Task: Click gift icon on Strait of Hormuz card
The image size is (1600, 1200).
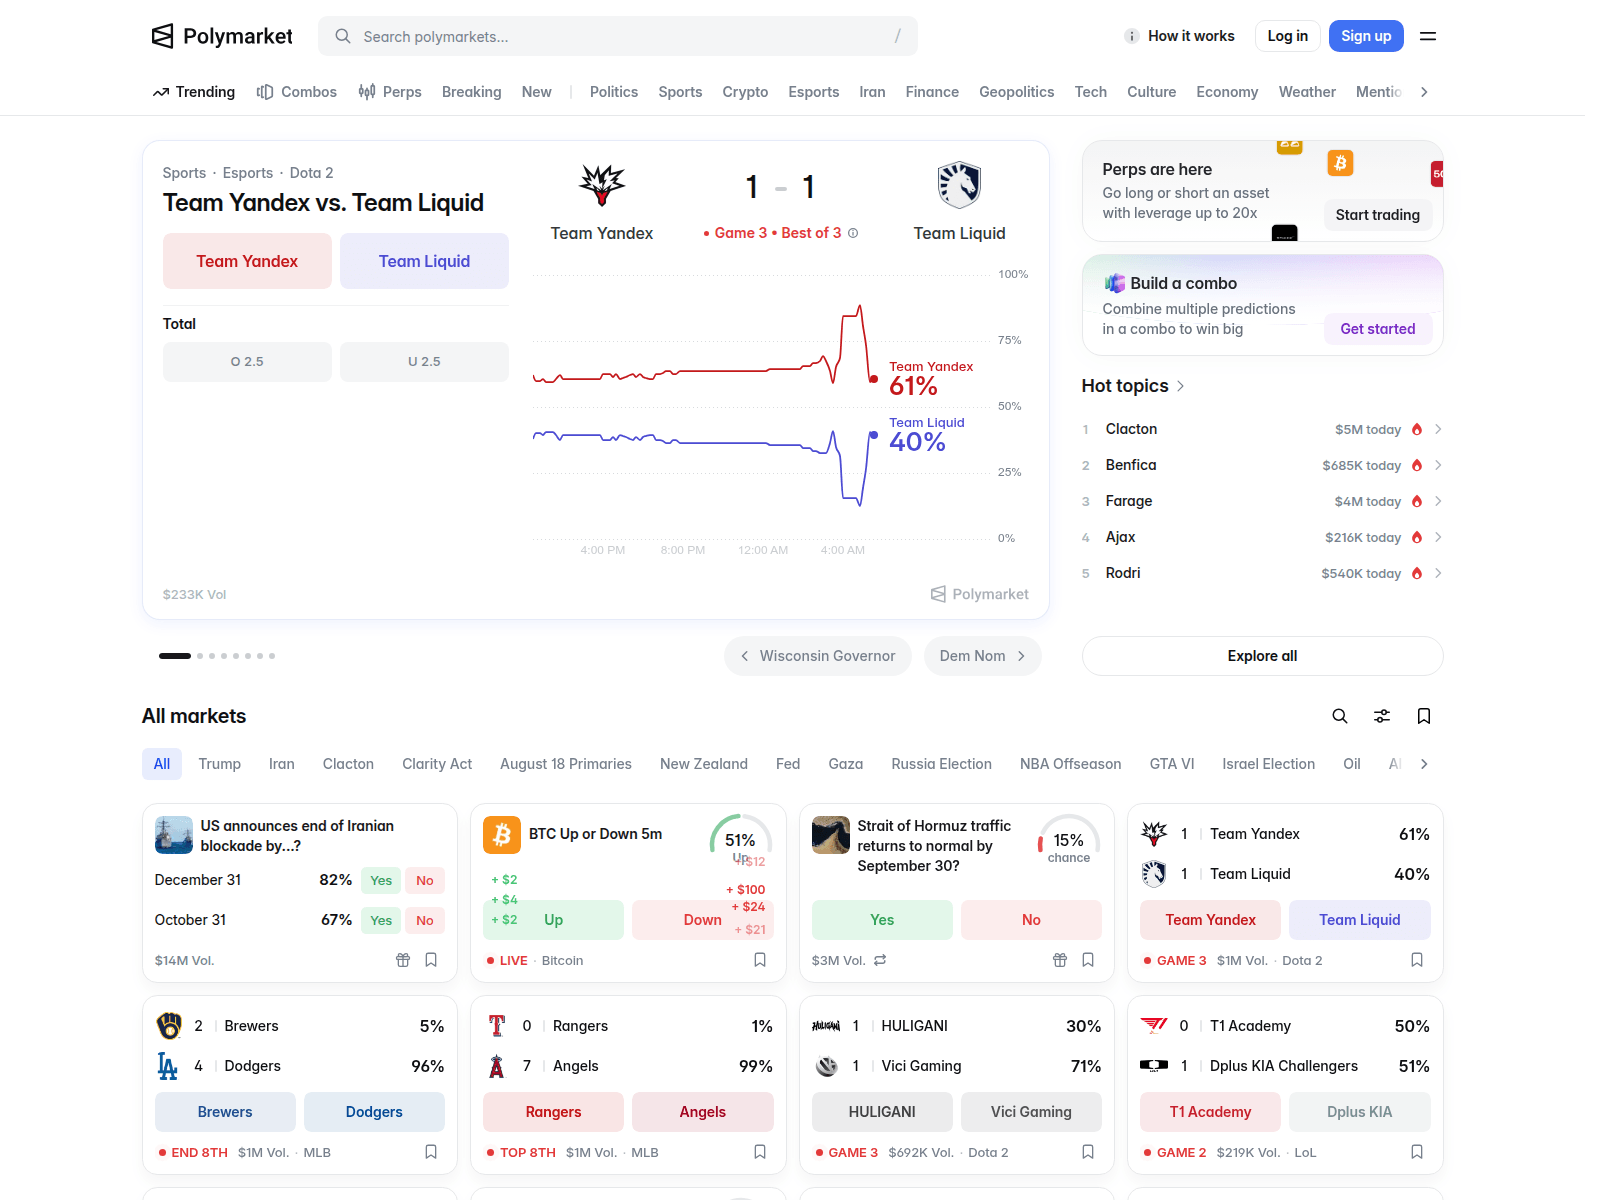Action: pos(1060,960)
